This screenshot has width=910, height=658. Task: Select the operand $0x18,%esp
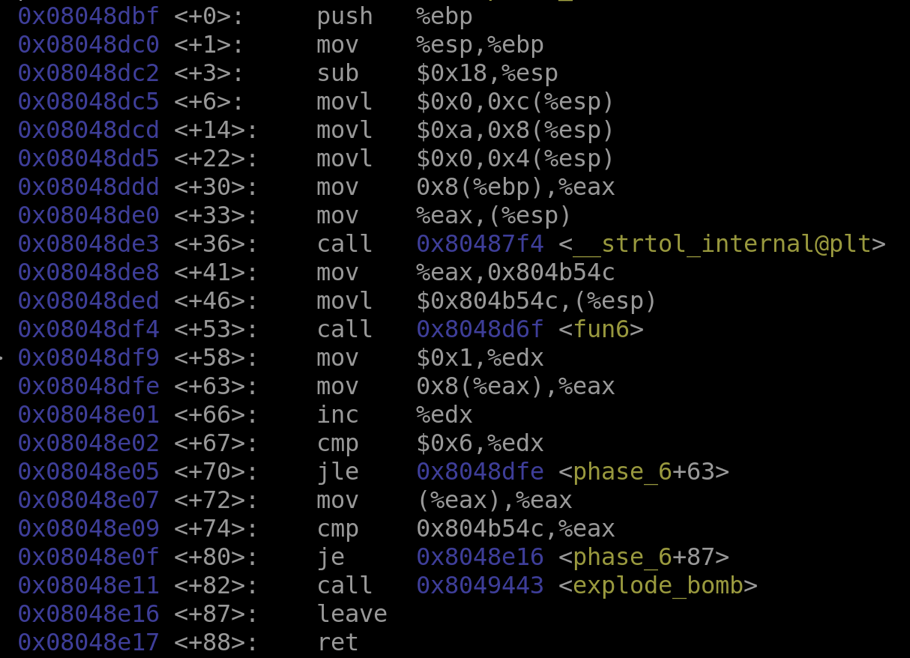[487, 74]
